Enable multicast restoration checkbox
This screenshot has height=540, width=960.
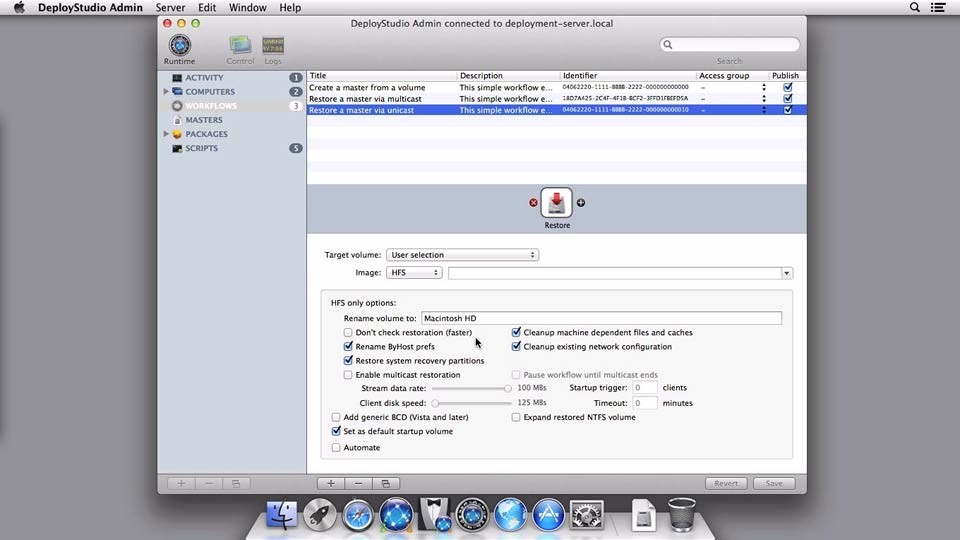click(x=348, y=375)
